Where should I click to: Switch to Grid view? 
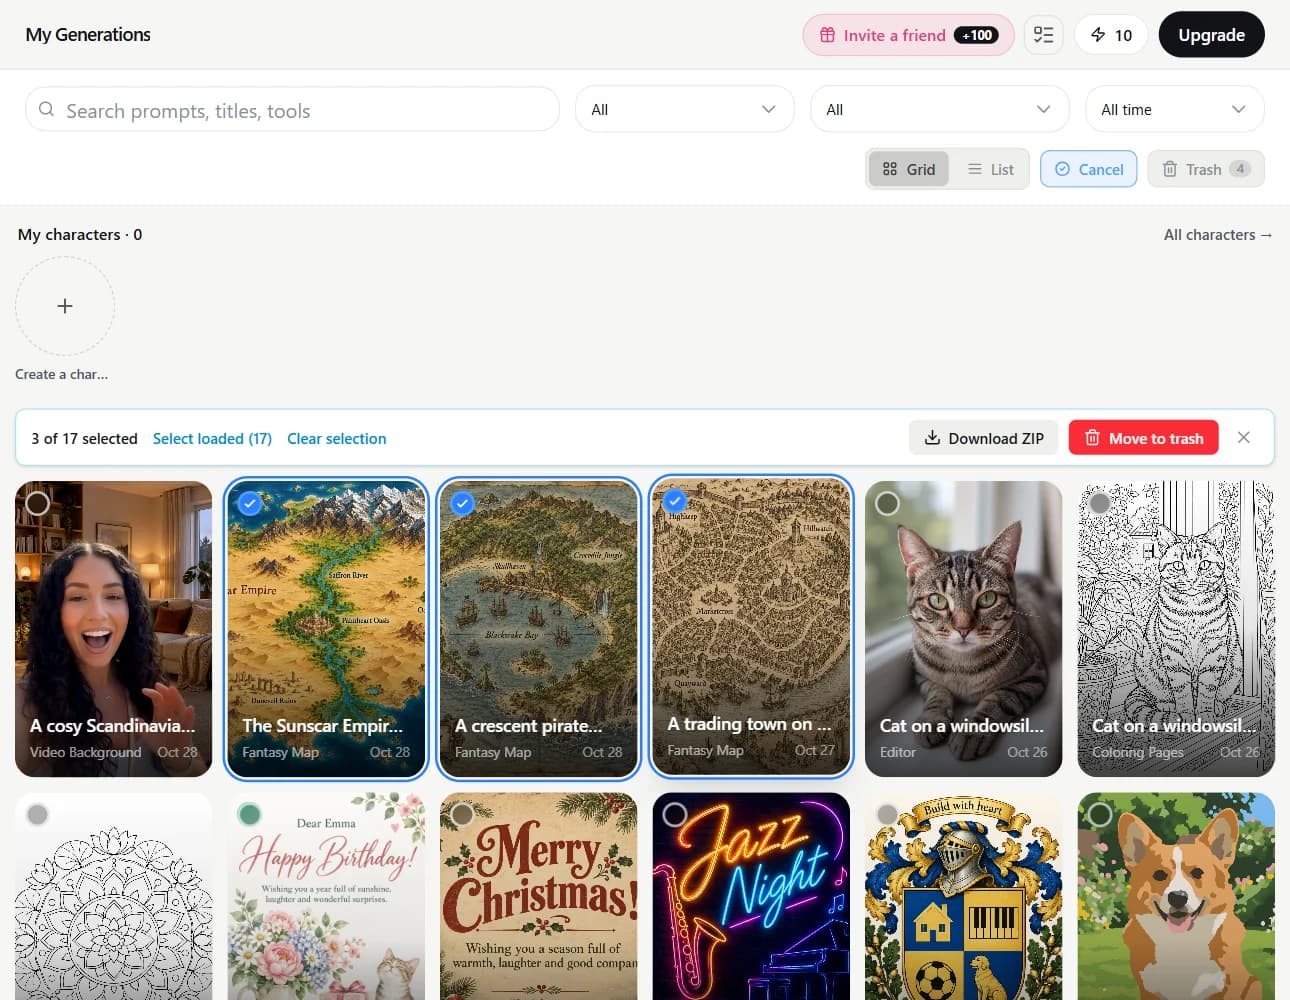pos(909,169)
